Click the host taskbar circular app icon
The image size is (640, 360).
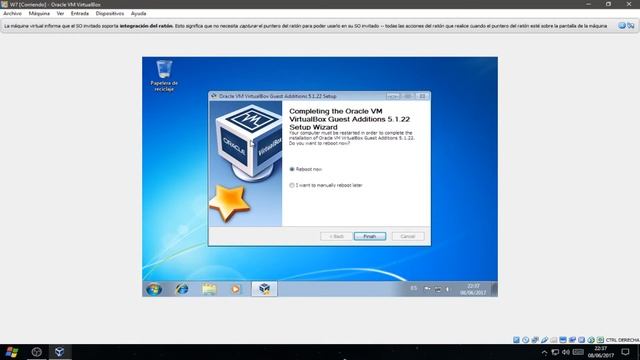click(36, 352)
